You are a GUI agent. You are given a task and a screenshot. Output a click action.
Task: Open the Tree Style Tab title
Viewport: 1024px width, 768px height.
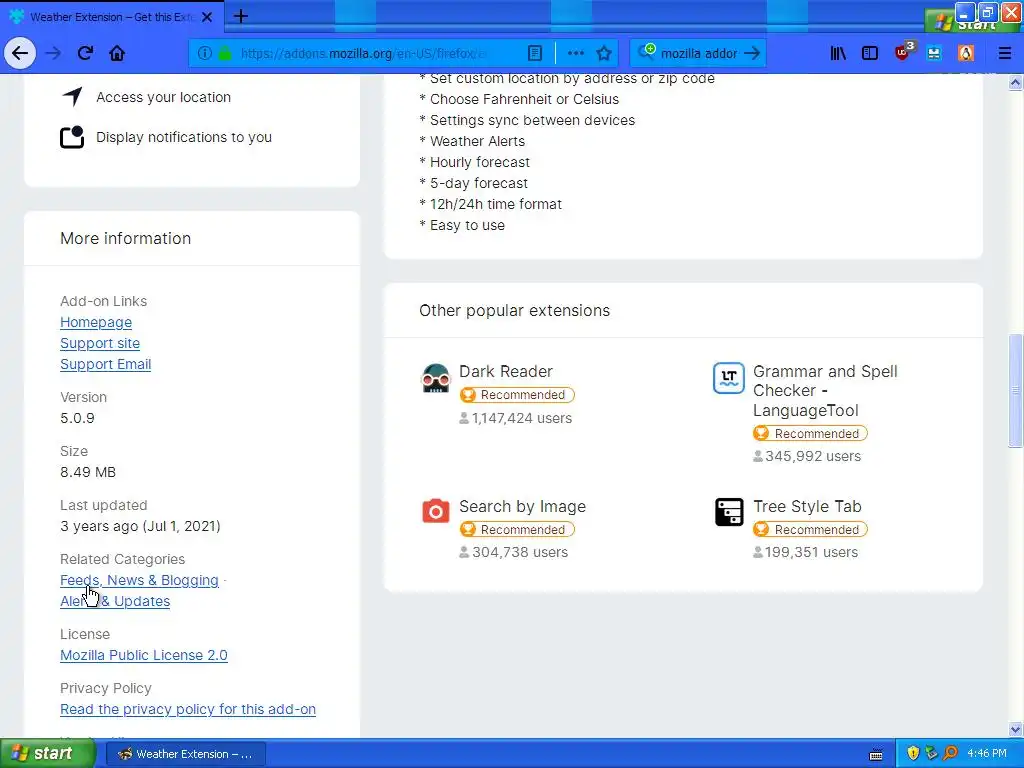tap(807, 507)
